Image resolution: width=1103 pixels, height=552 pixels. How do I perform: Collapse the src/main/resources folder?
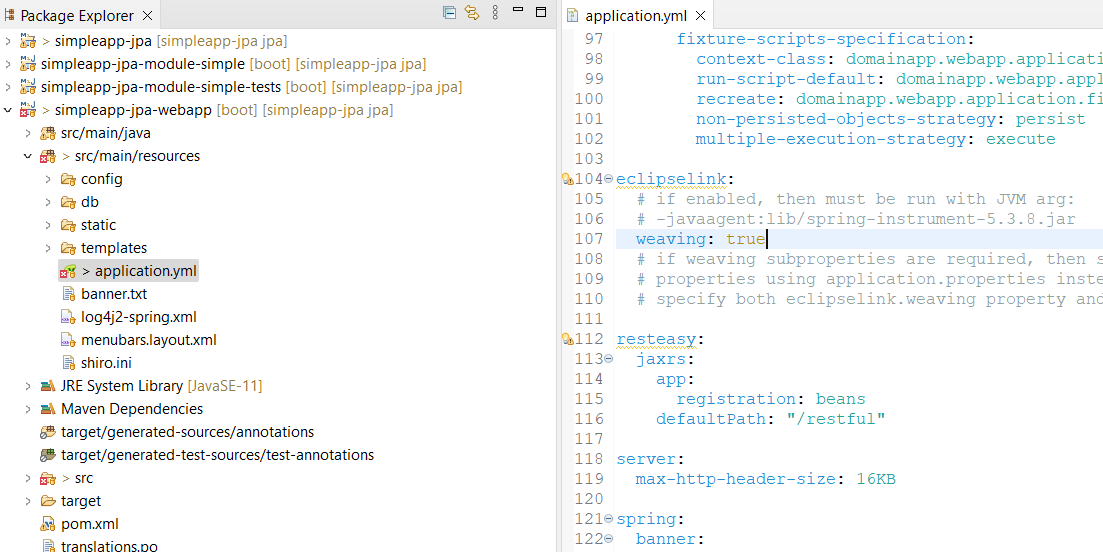click(28, 156)
